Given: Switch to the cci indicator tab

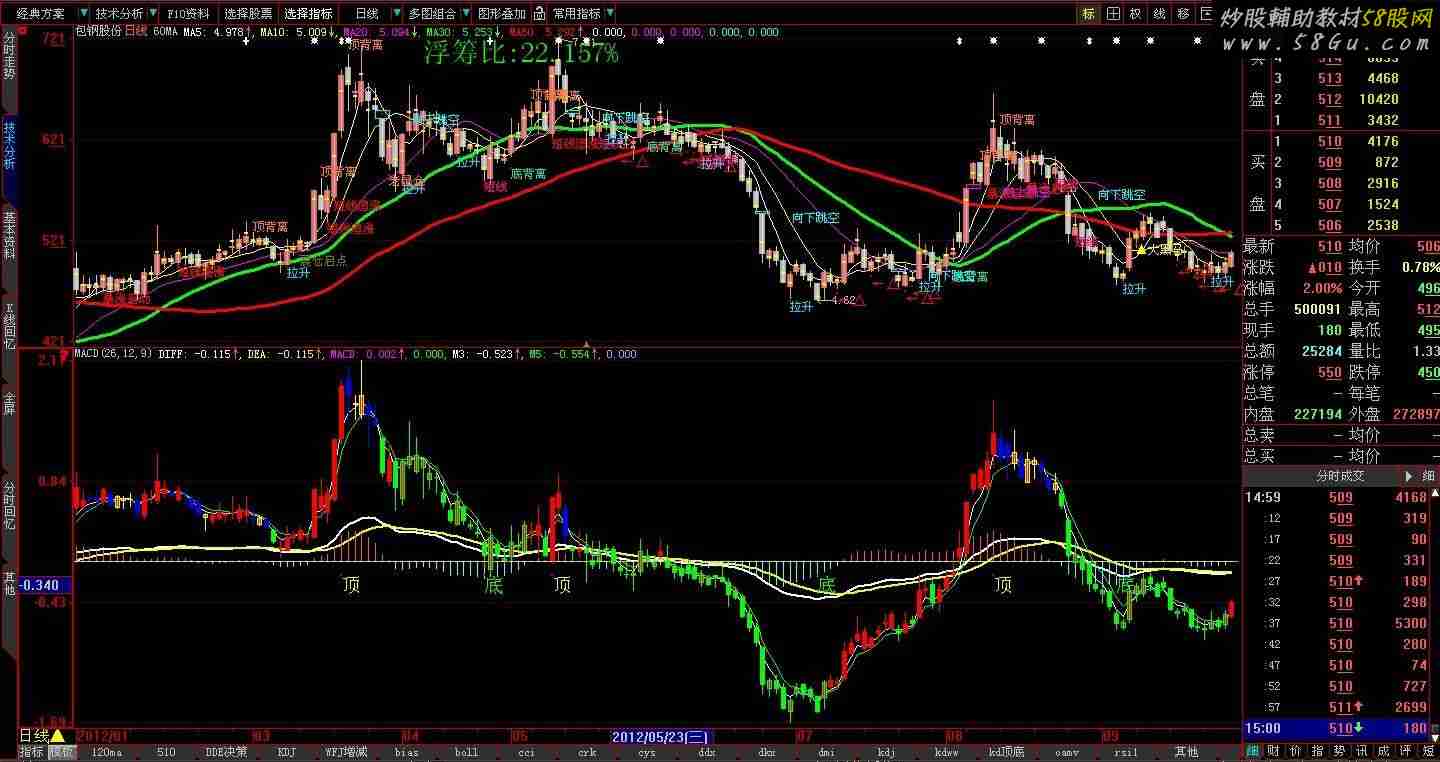Looking at the screenshot, I should pos(526,752).
